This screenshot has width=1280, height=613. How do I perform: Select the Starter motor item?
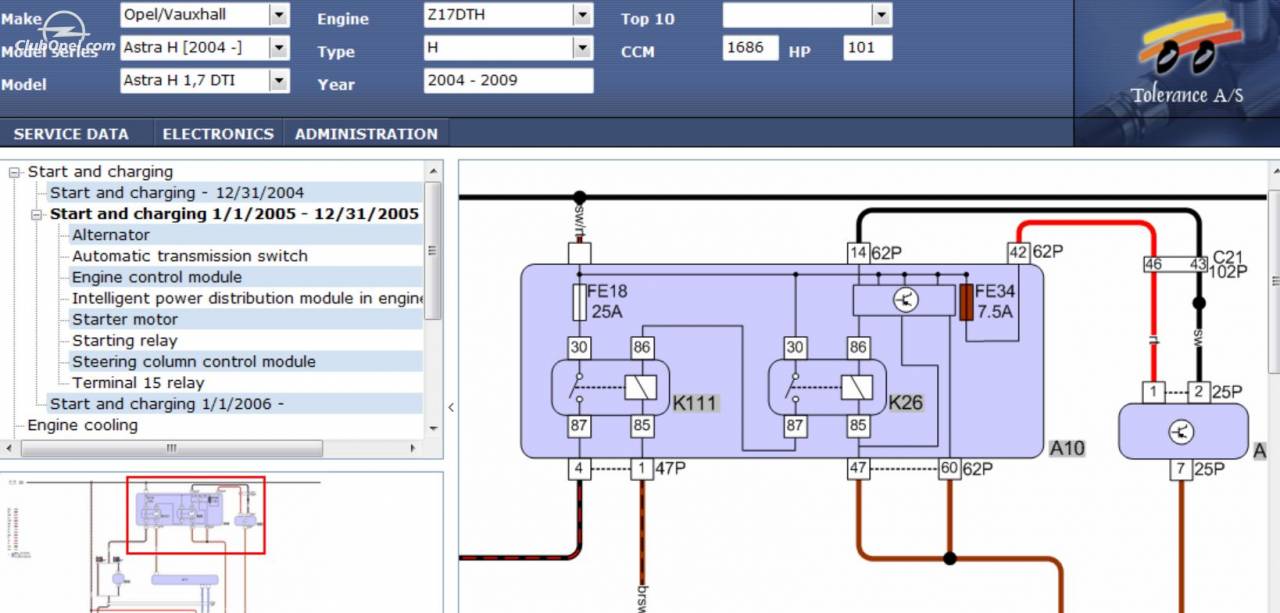(125, 319)
